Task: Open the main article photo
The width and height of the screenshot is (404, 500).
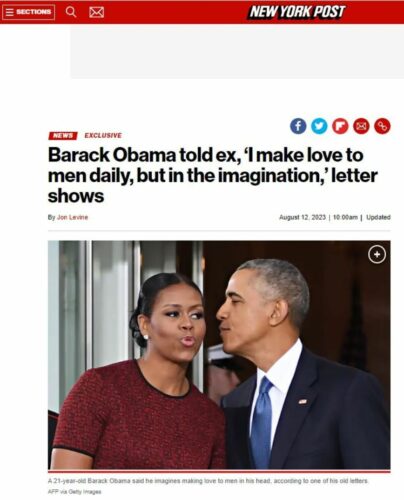Action: coord(219,355)
